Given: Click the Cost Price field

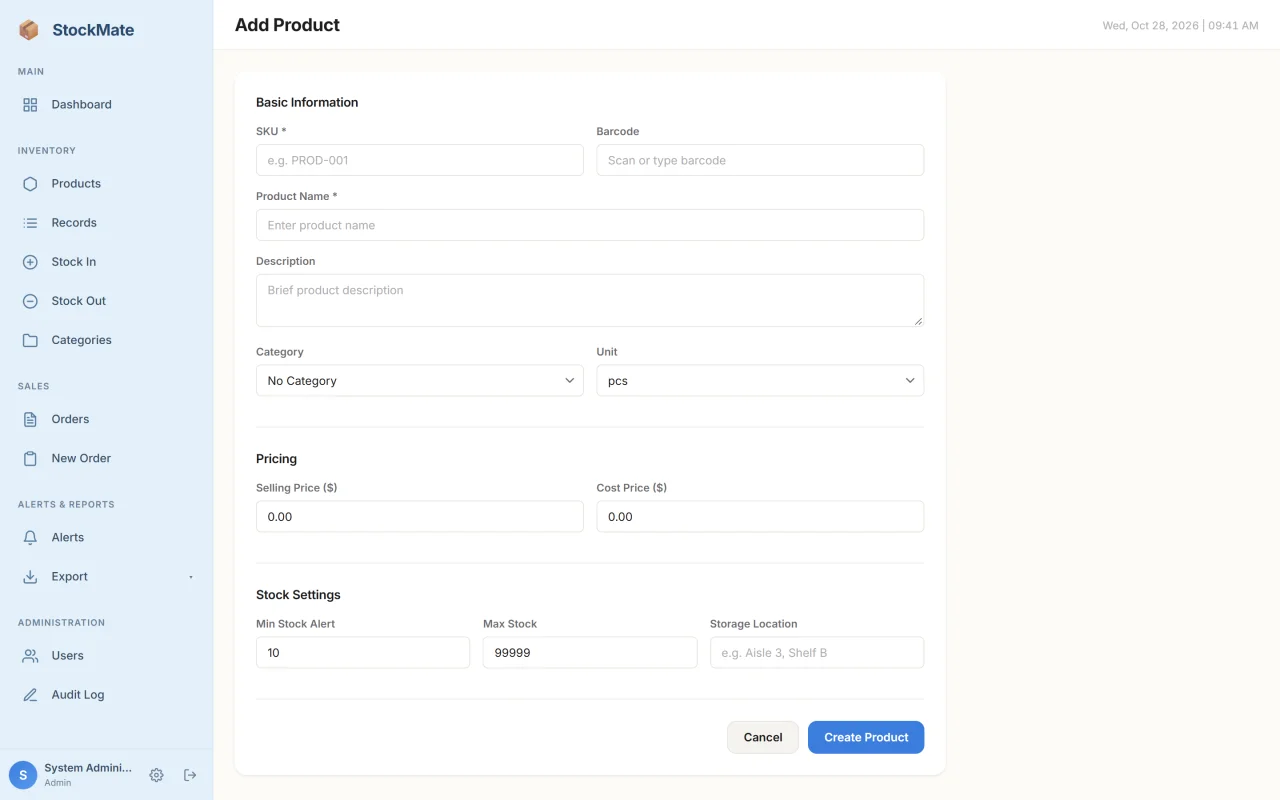Looking at the screenshot, I should coord(760,517).
